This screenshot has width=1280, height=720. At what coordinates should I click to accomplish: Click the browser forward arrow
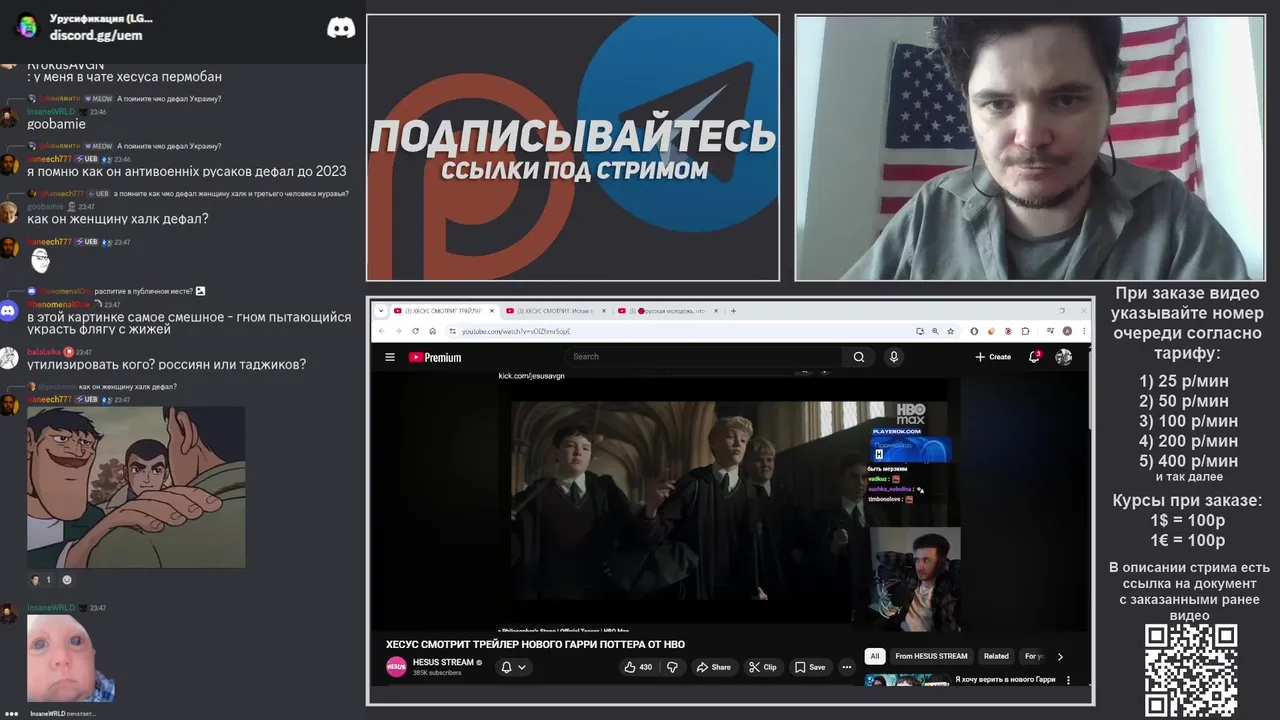pos(398,331)
